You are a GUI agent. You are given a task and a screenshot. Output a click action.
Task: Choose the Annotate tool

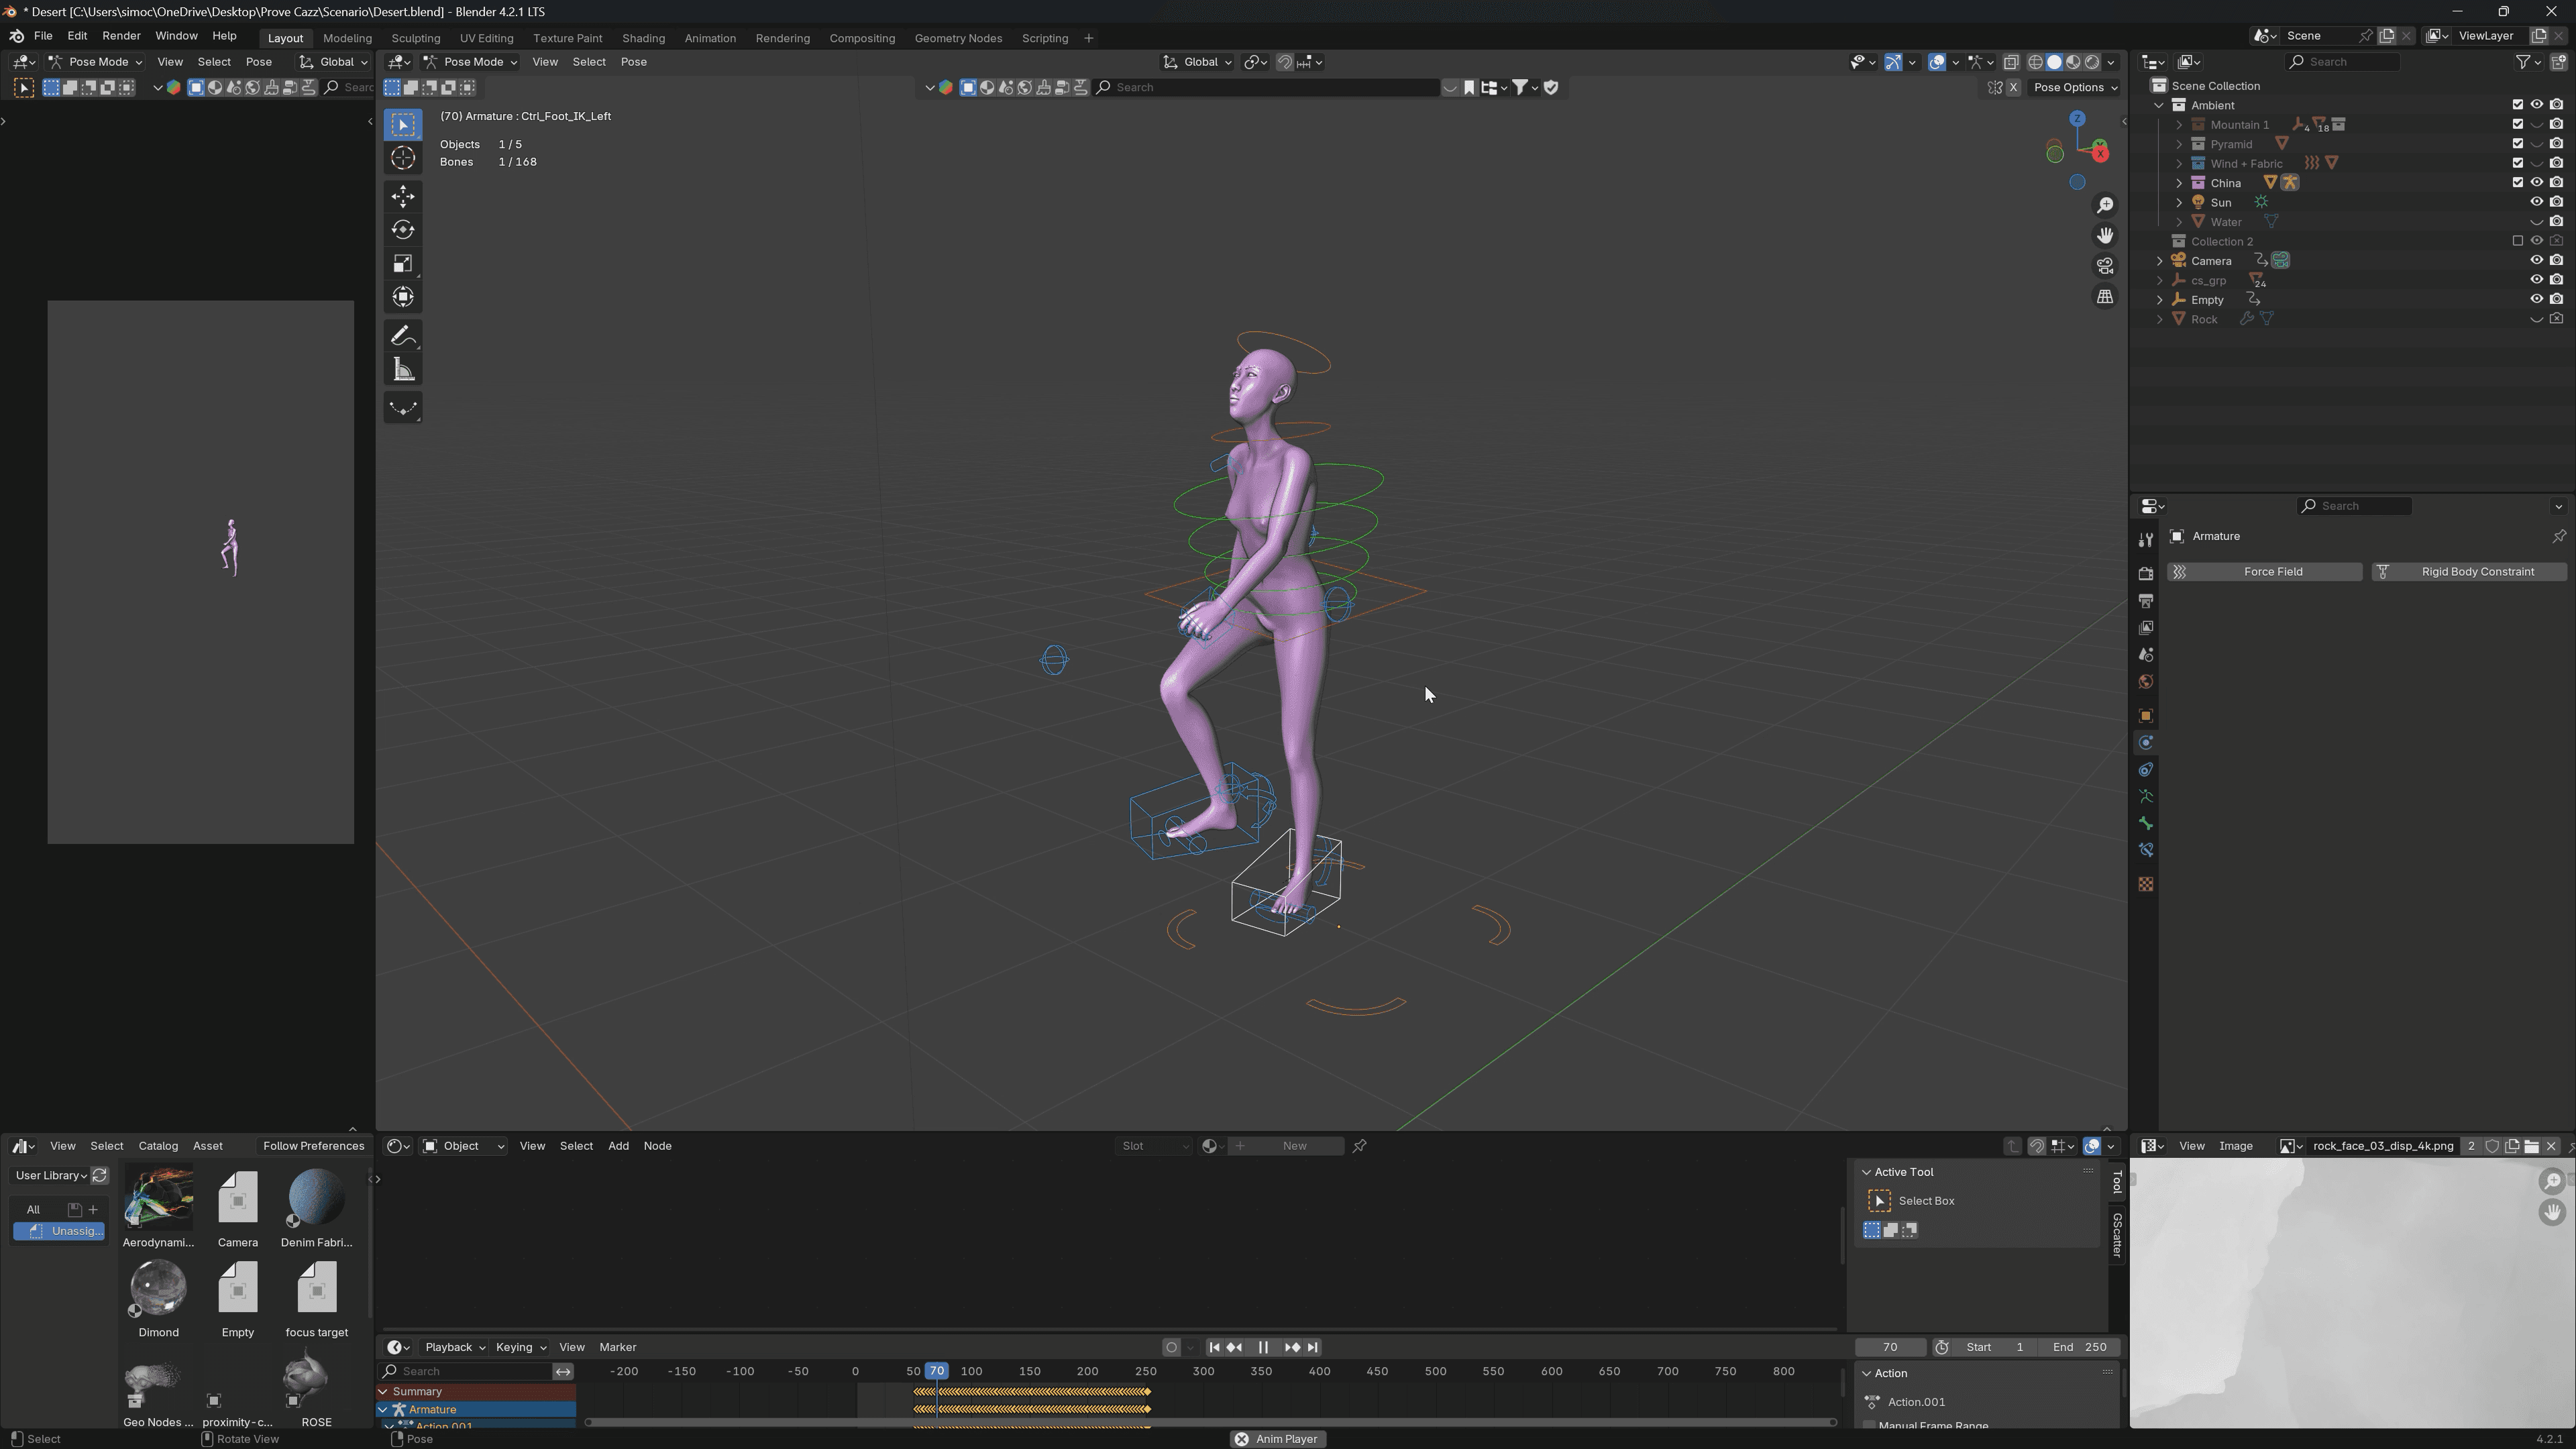click(403, 336)
